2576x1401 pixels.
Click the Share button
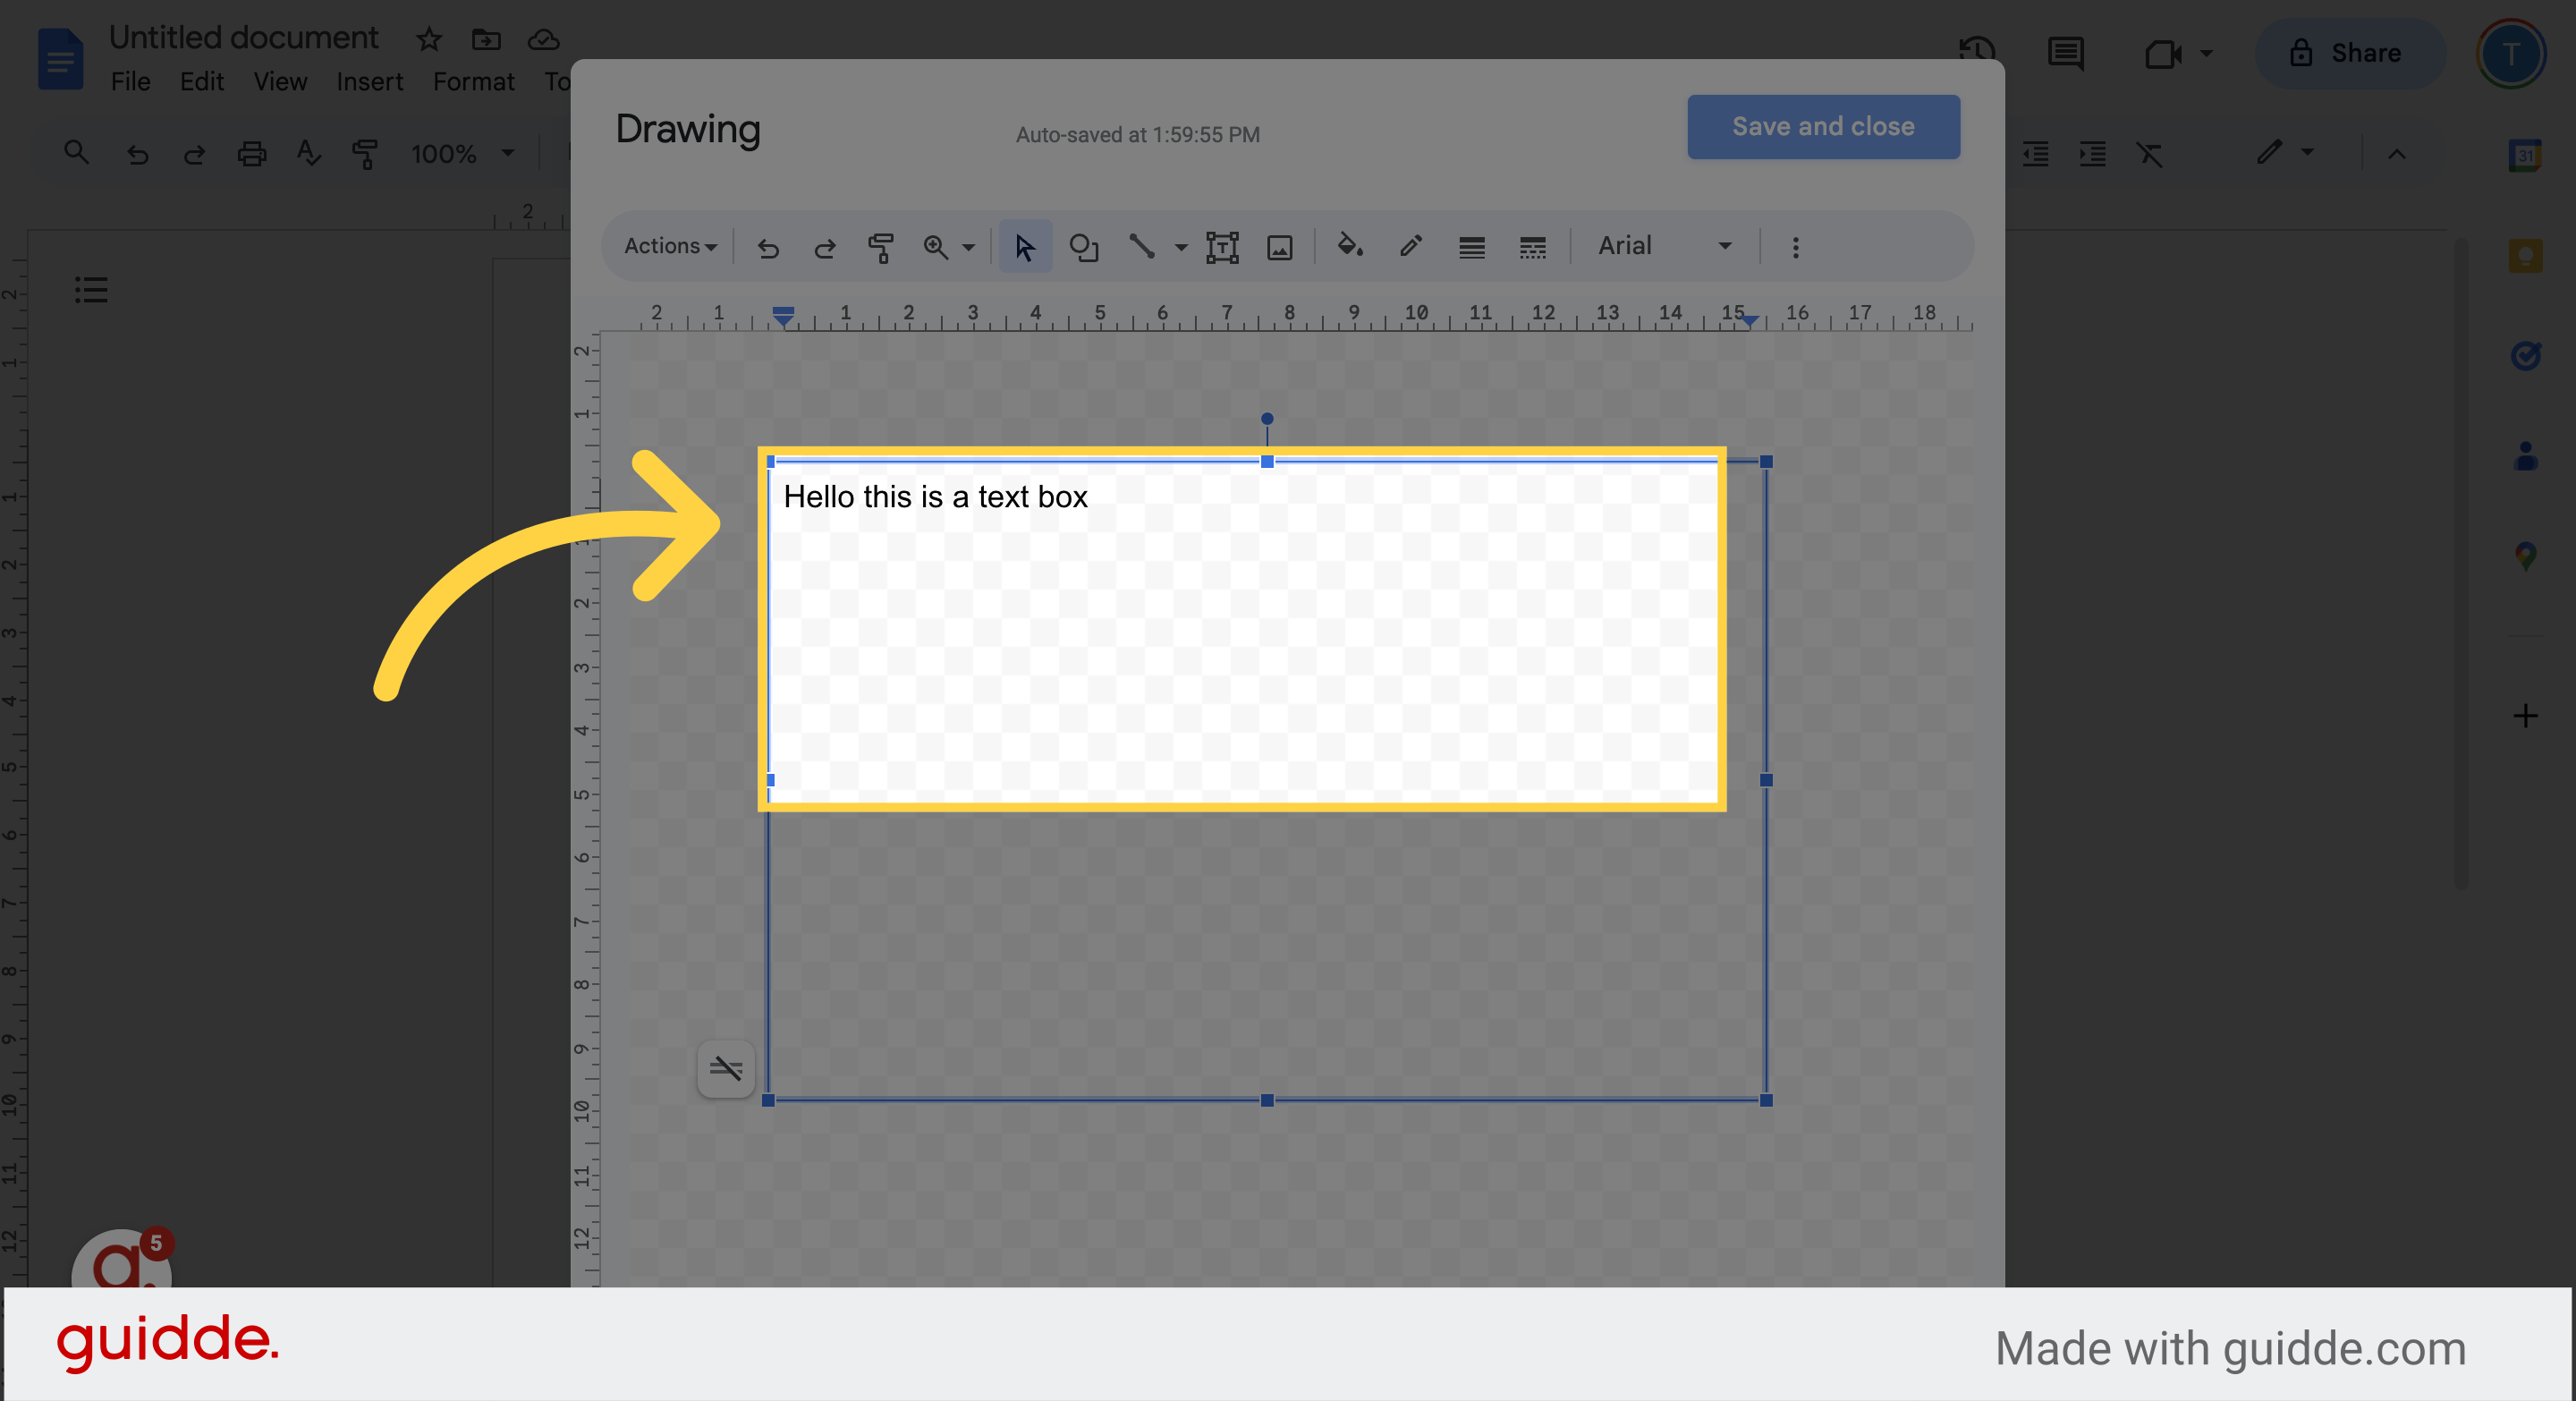coord(2350,53)
